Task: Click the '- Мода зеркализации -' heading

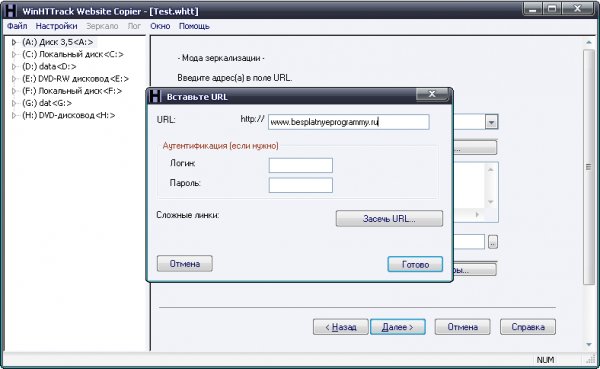Action: 221,58
